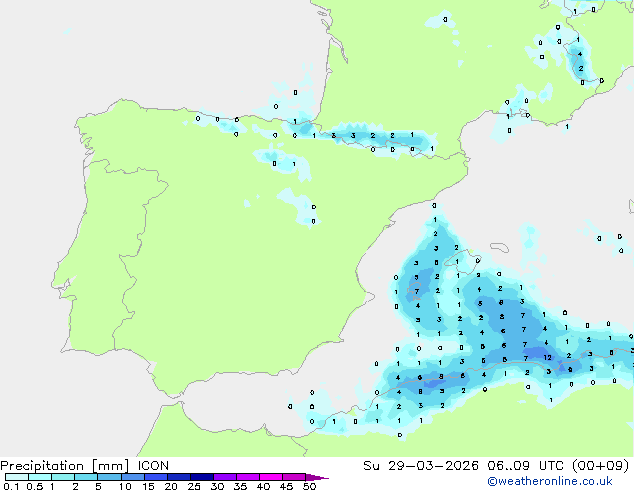The image size is (634, 490).
Task: Click the '25' legend scale label
Action: click(x=194, y=486)
